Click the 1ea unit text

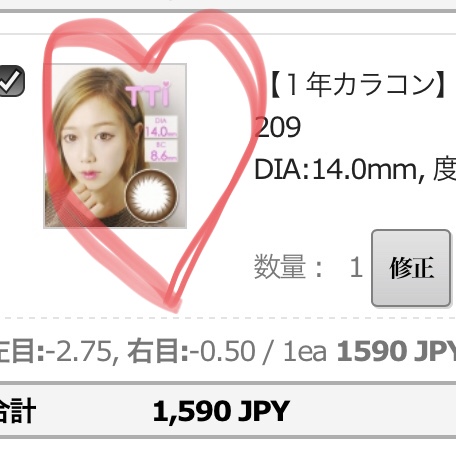(x=305, y=352)
